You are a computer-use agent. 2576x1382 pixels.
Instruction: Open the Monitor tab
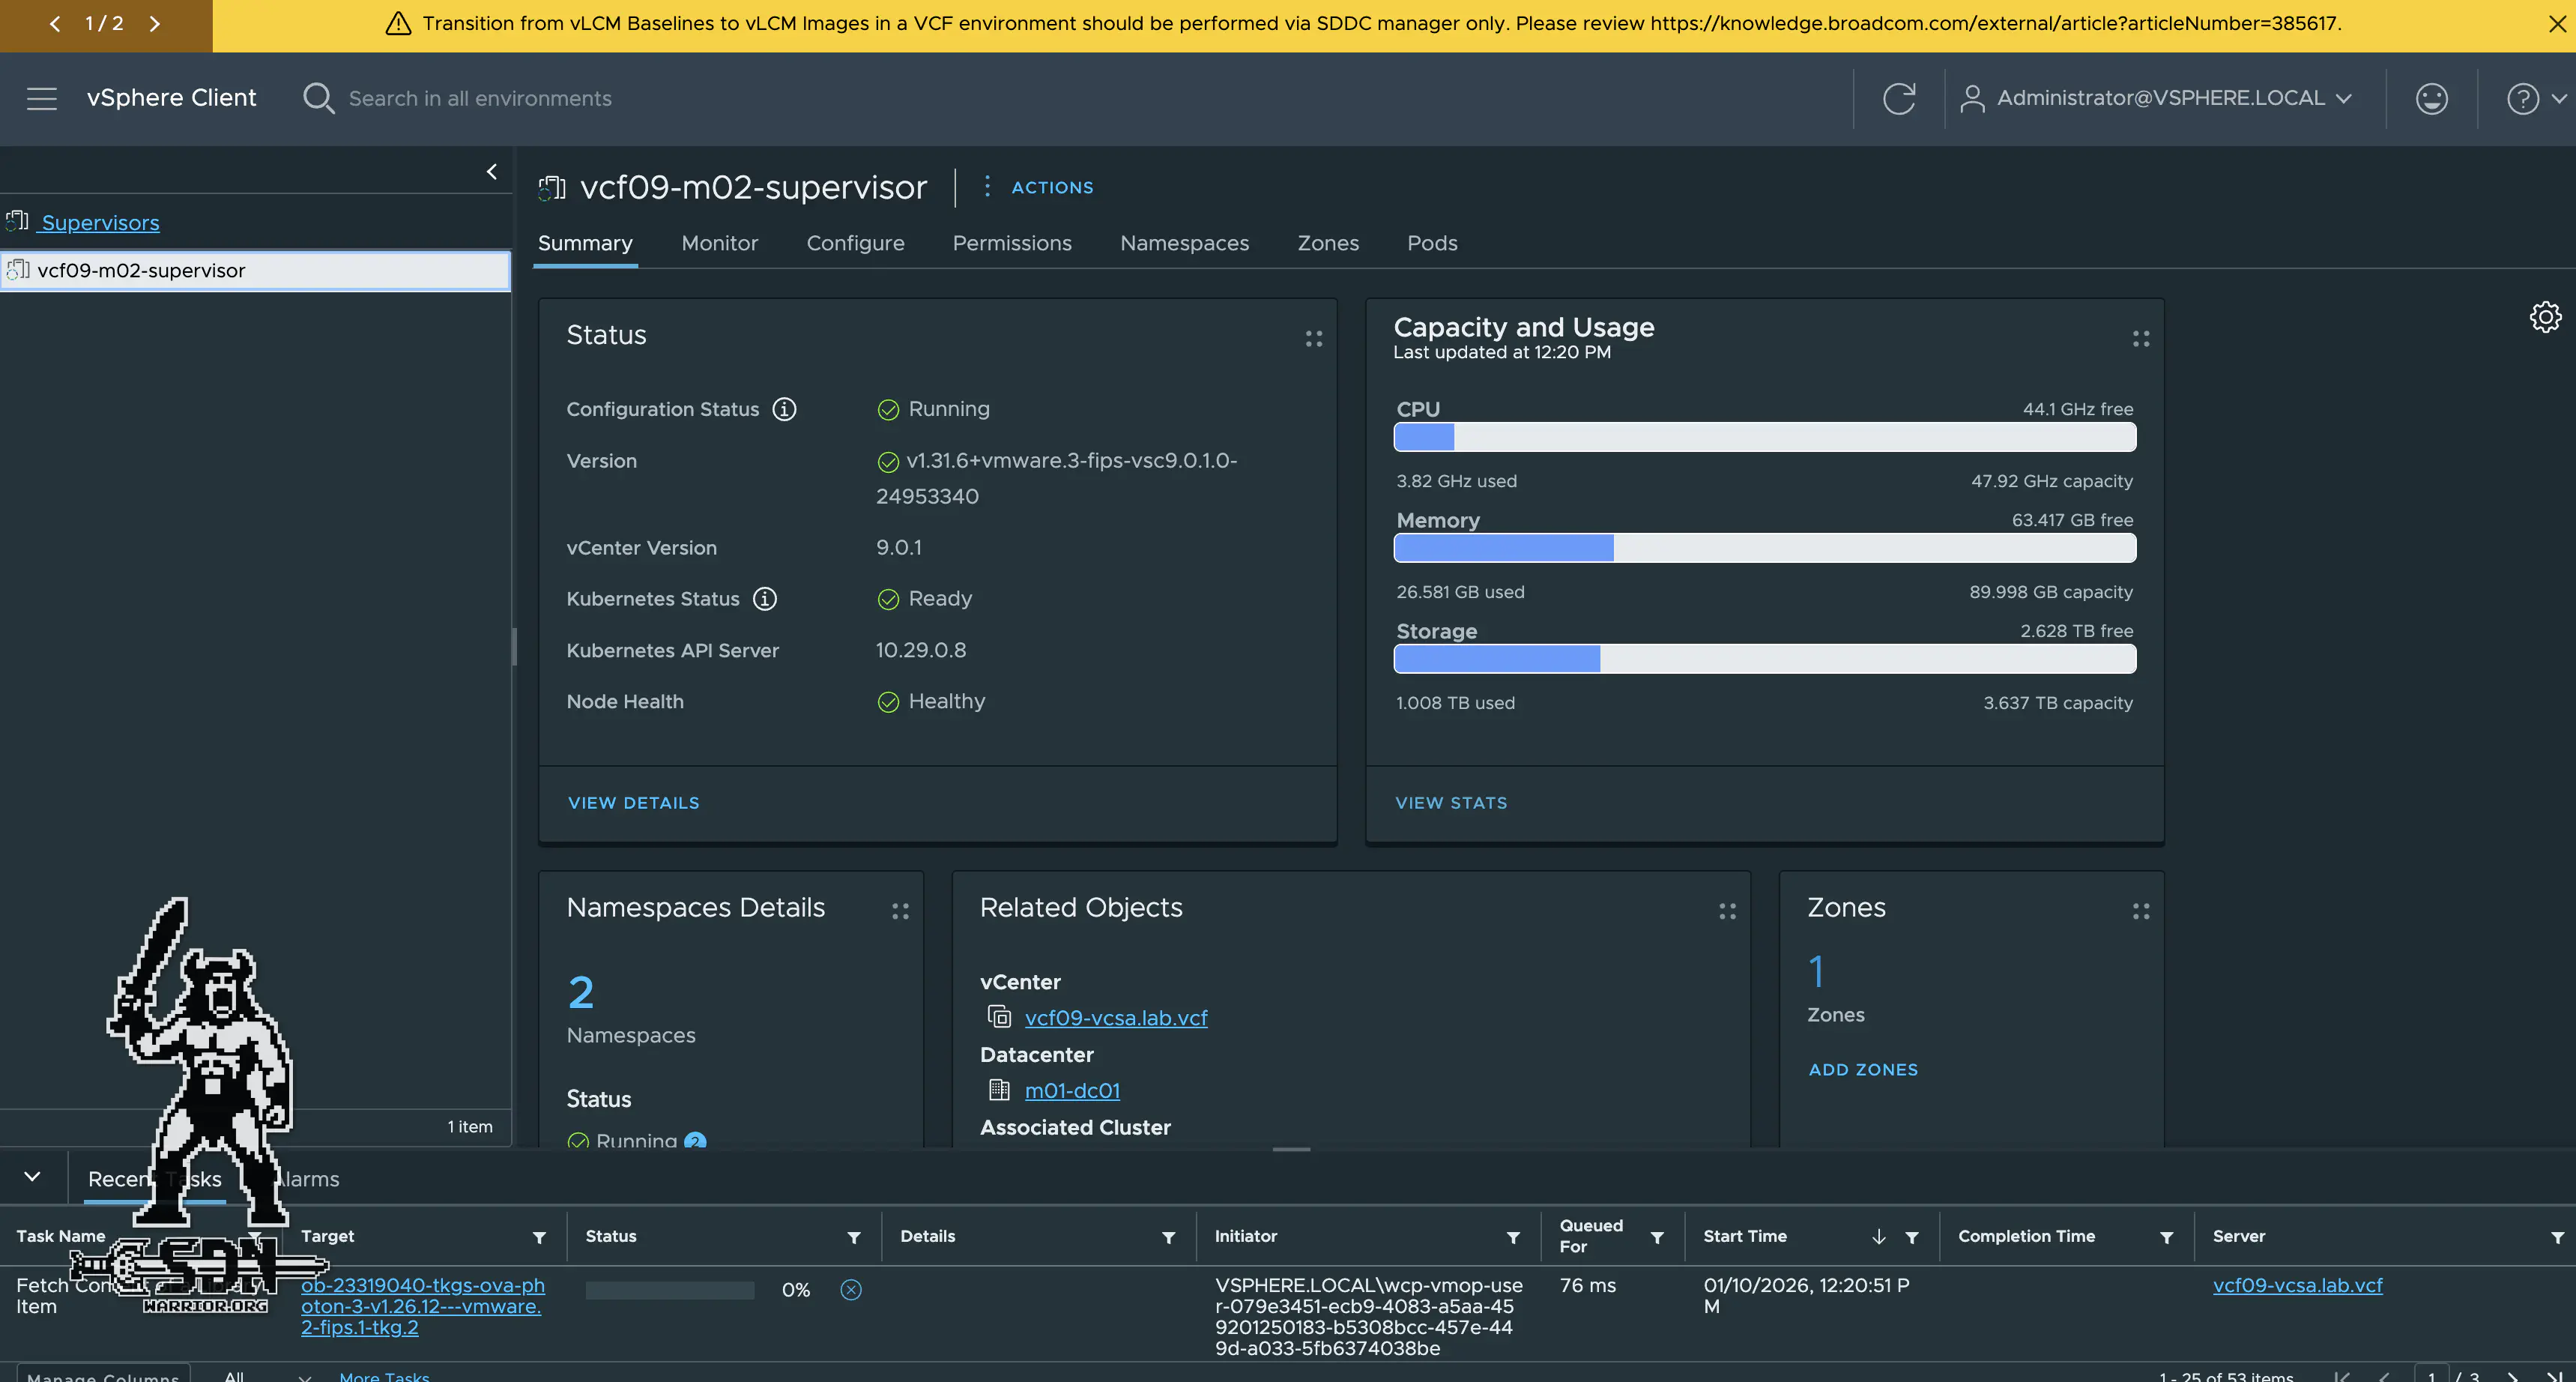click(x=719, y=243)
